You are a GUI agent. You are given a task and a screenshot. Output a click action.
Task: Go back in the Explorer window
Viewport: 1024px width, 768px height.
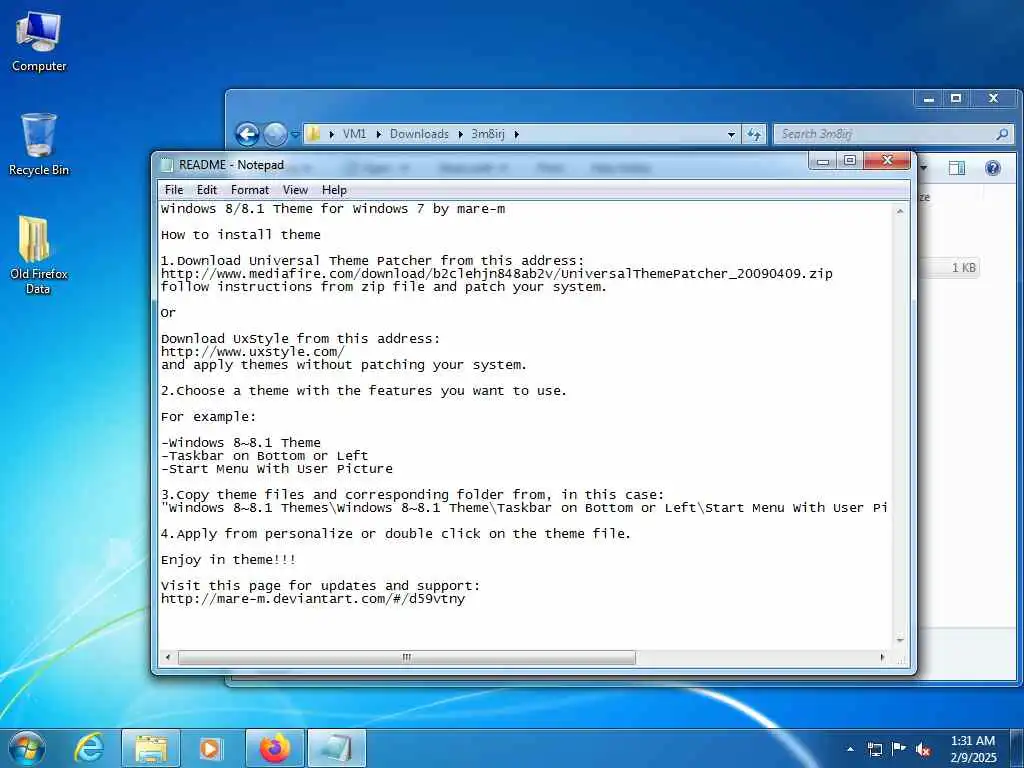click(248, 135)
